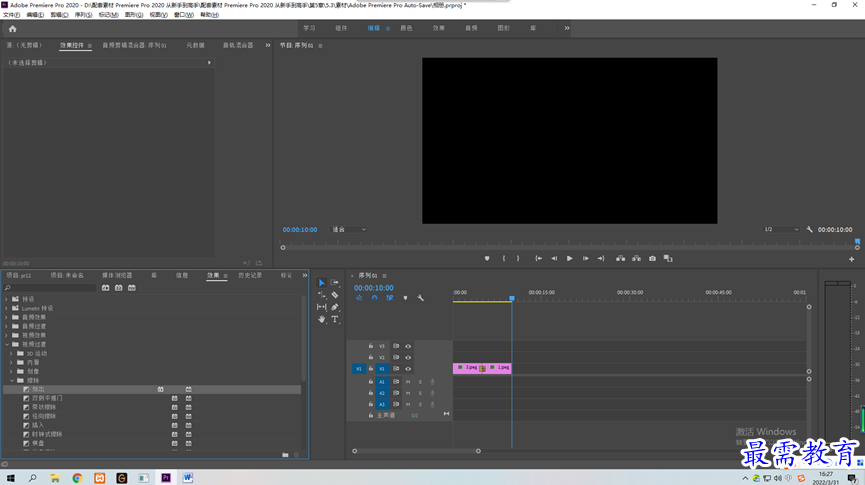Open timeline display settings wrench

coord(420,298)
